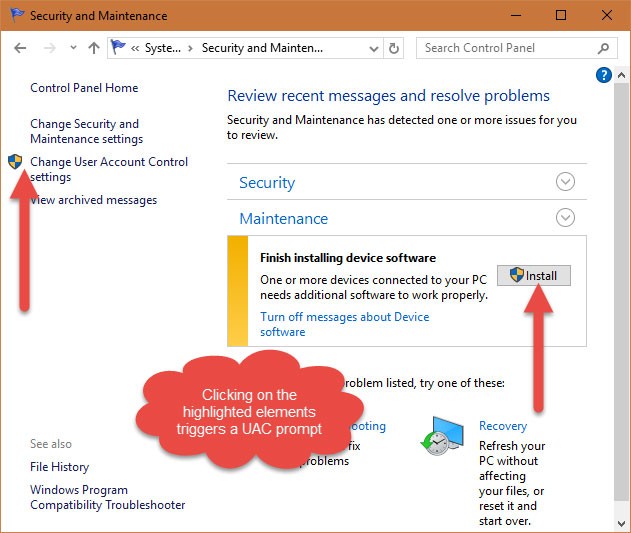Click the search magnifier icon
Screen dimensions: 631x533
(603, 48)
